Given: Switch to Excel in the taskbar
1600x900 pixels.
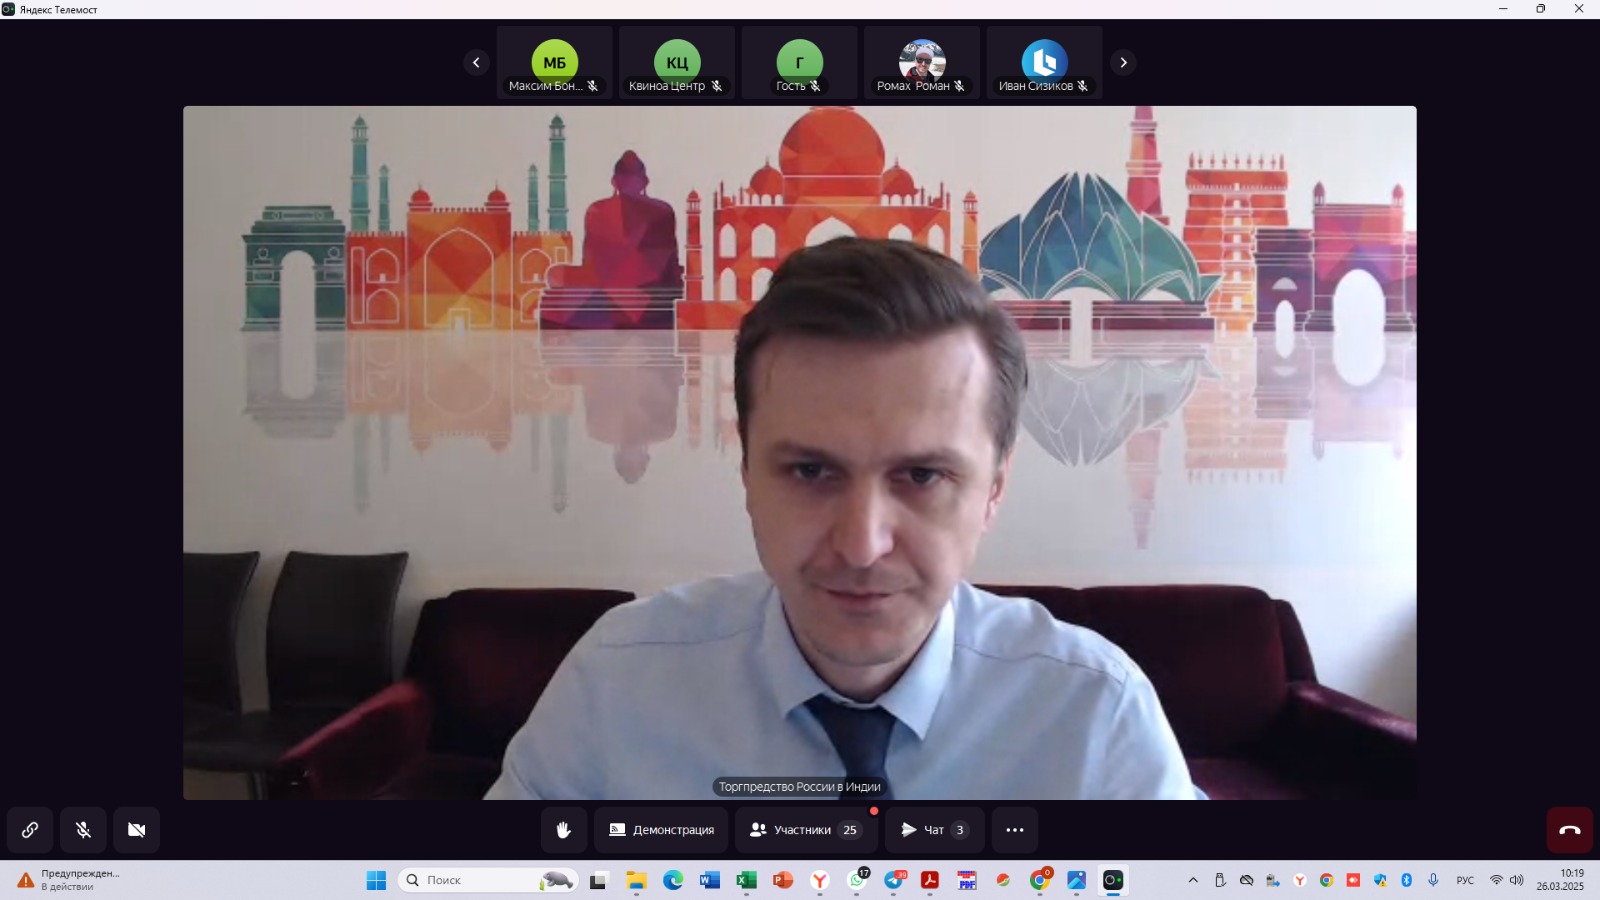Looking at the screenshot, I should 746,880.
